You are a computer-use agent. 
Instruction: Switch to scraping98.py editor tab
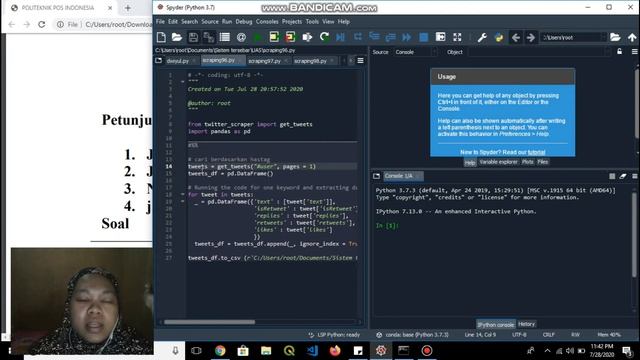[310, 61]
